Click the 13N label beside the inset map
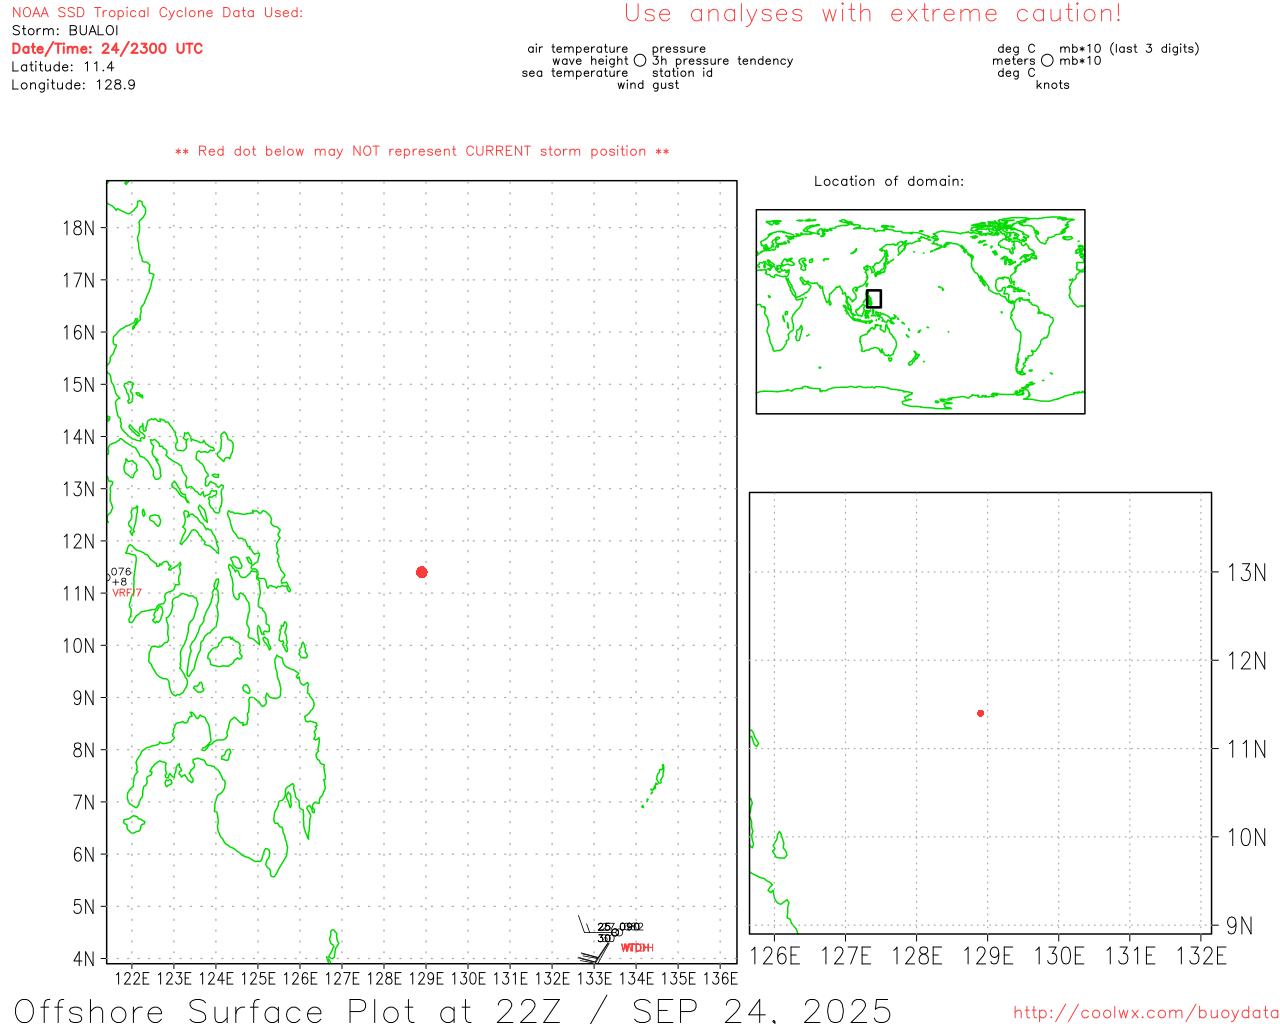Image resolution: width=1280 pixels, height=1024 pixels. (x=1246, y=573)
